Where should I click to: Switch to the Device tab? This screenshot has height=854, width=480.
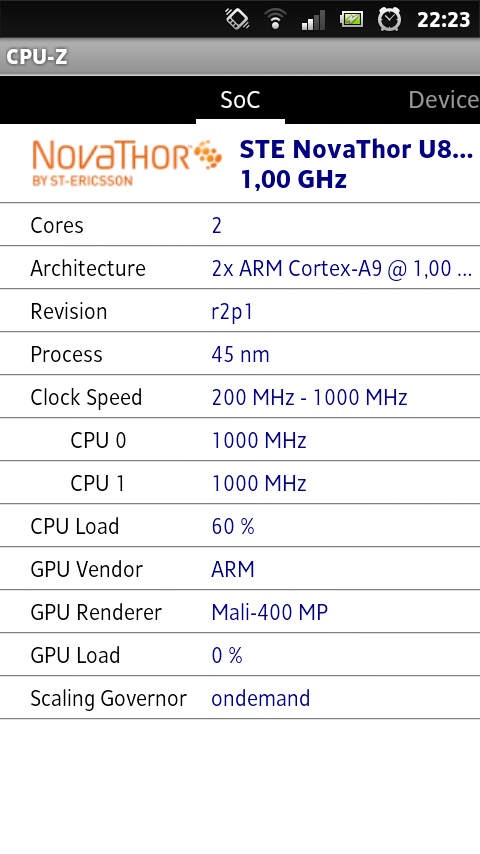443,100
